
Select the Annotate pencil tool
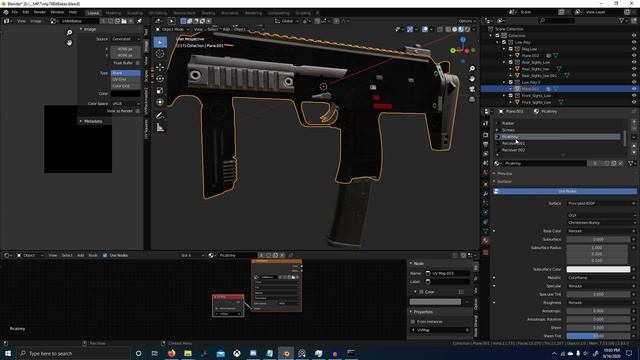pyautogui.click(x=160, y=116)
